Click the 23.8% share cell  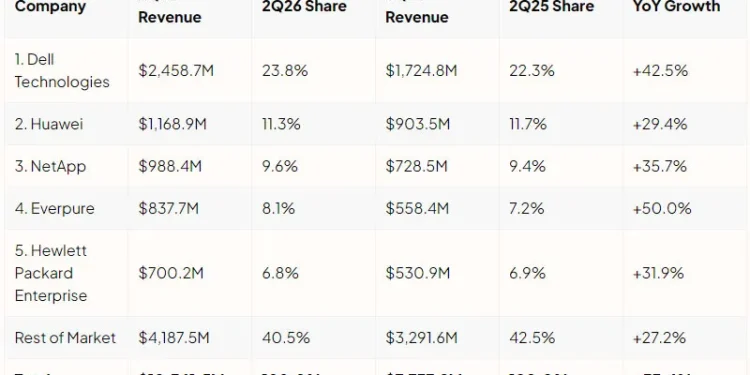[x=285, y=71]
